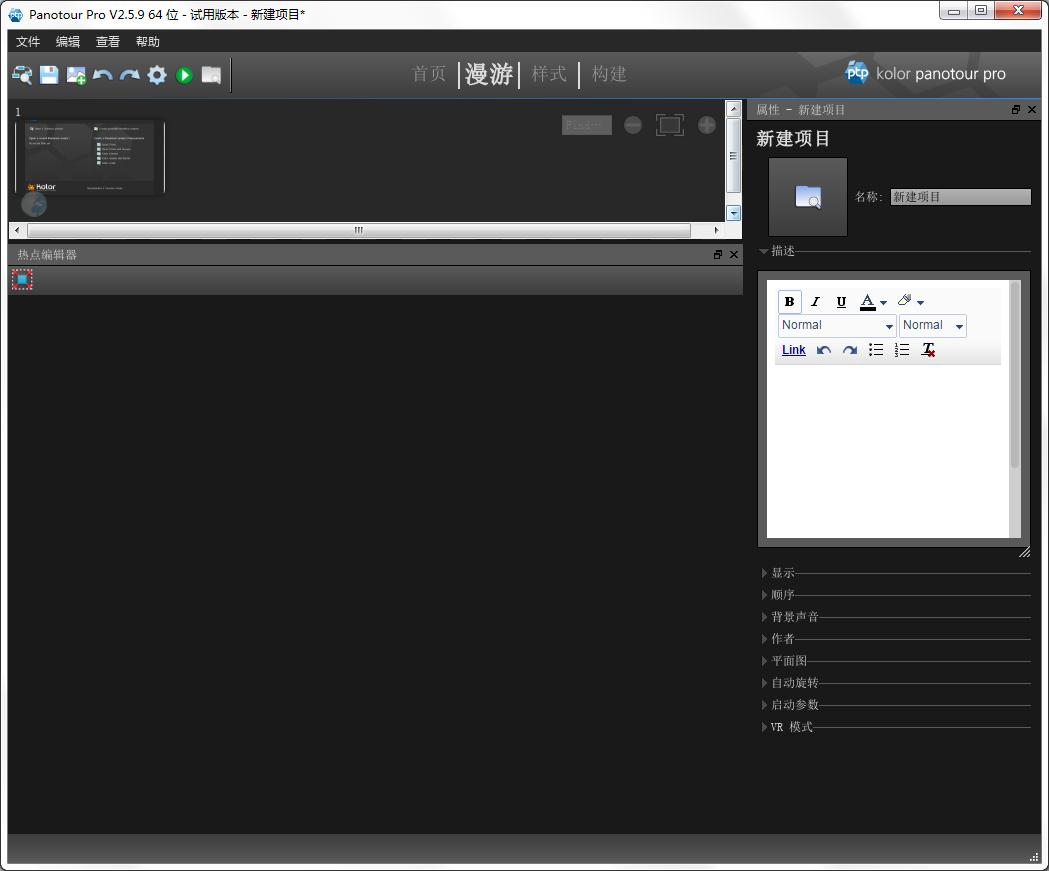Click the remove formatting icon in description editor
Screen dimensions: 1049x871
928,350
